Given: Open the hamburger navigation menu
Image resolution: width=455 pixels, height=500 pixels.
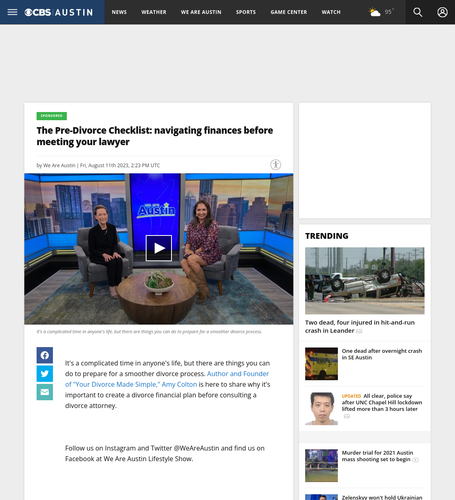Looking at the screenshot, I should point(12,12).
